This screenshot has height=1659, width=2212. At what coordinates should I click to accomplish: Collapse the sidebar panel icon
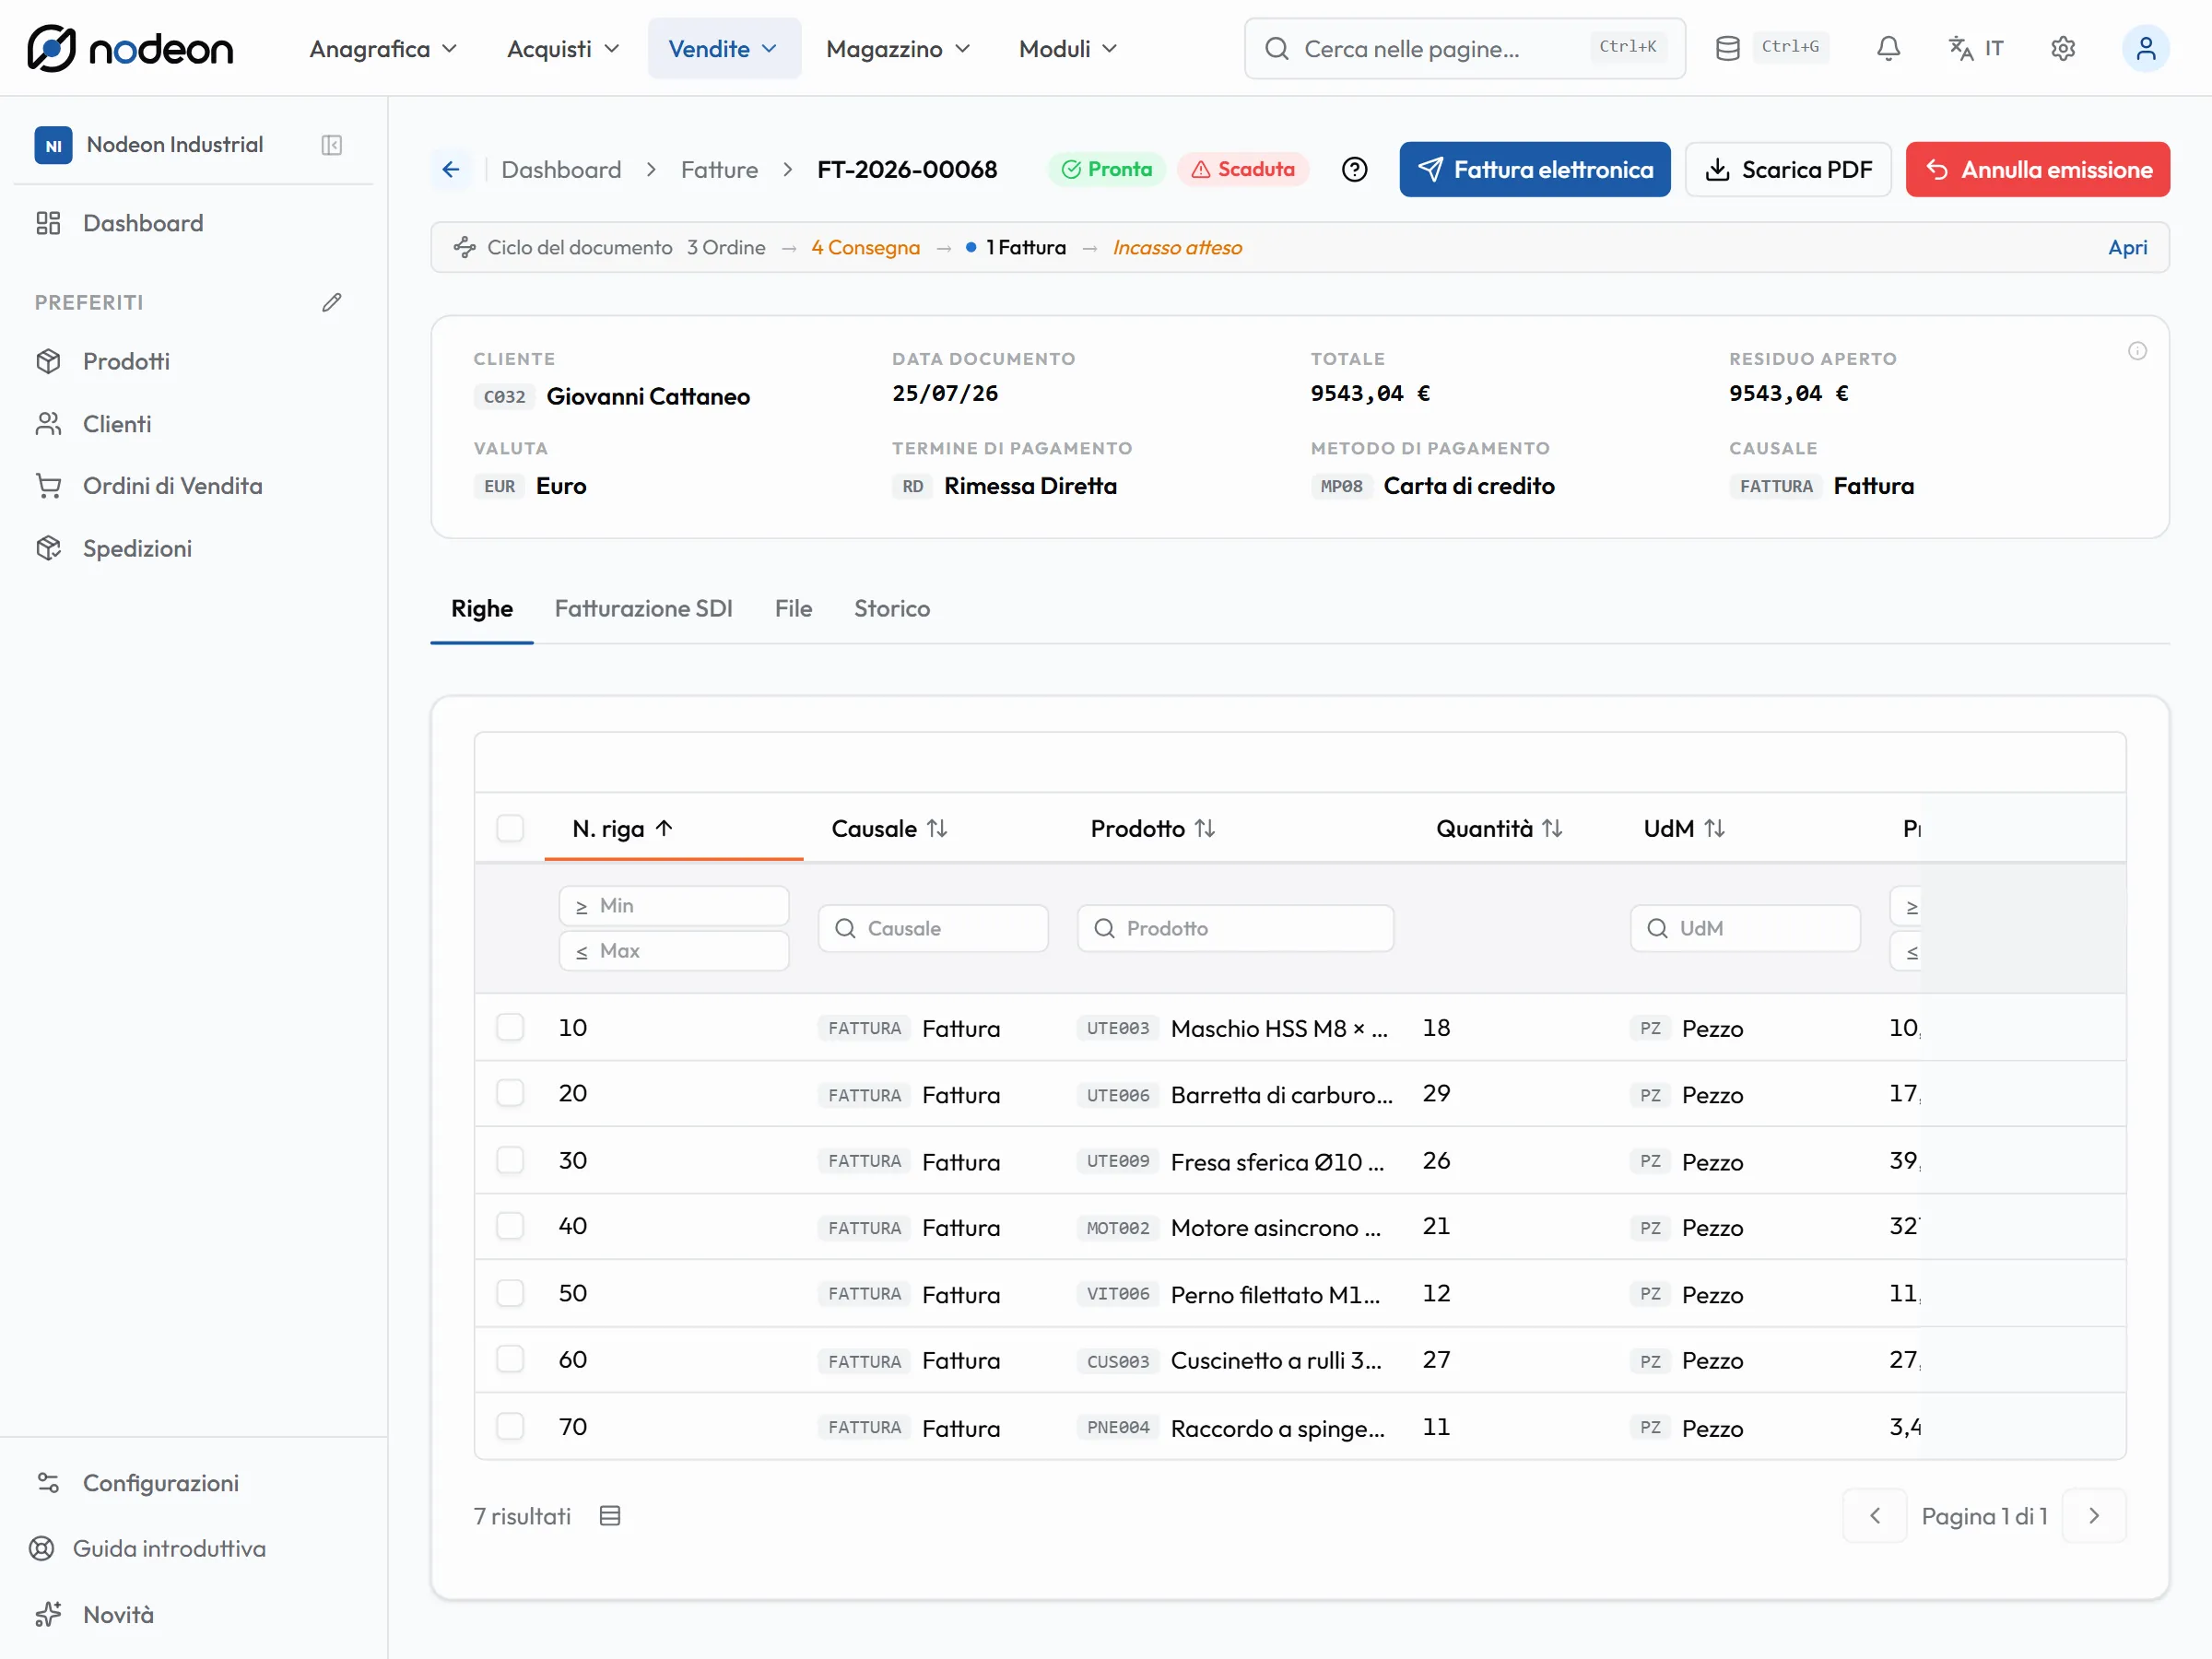pyautogui.click(x=332, y=145)
